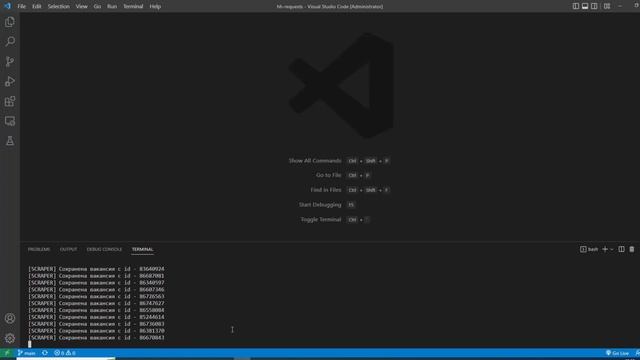Open the Help menu
This screenshot has width=640, height=360.
pyautogui.click(x=155, y=6)
